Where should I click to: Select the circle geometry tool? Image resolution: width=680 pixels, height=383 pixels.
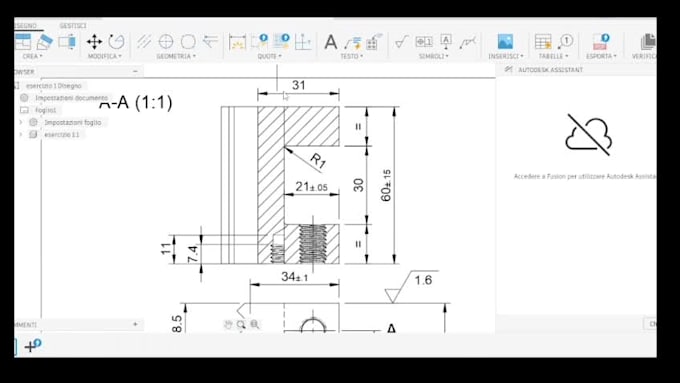tap(188, 42)
